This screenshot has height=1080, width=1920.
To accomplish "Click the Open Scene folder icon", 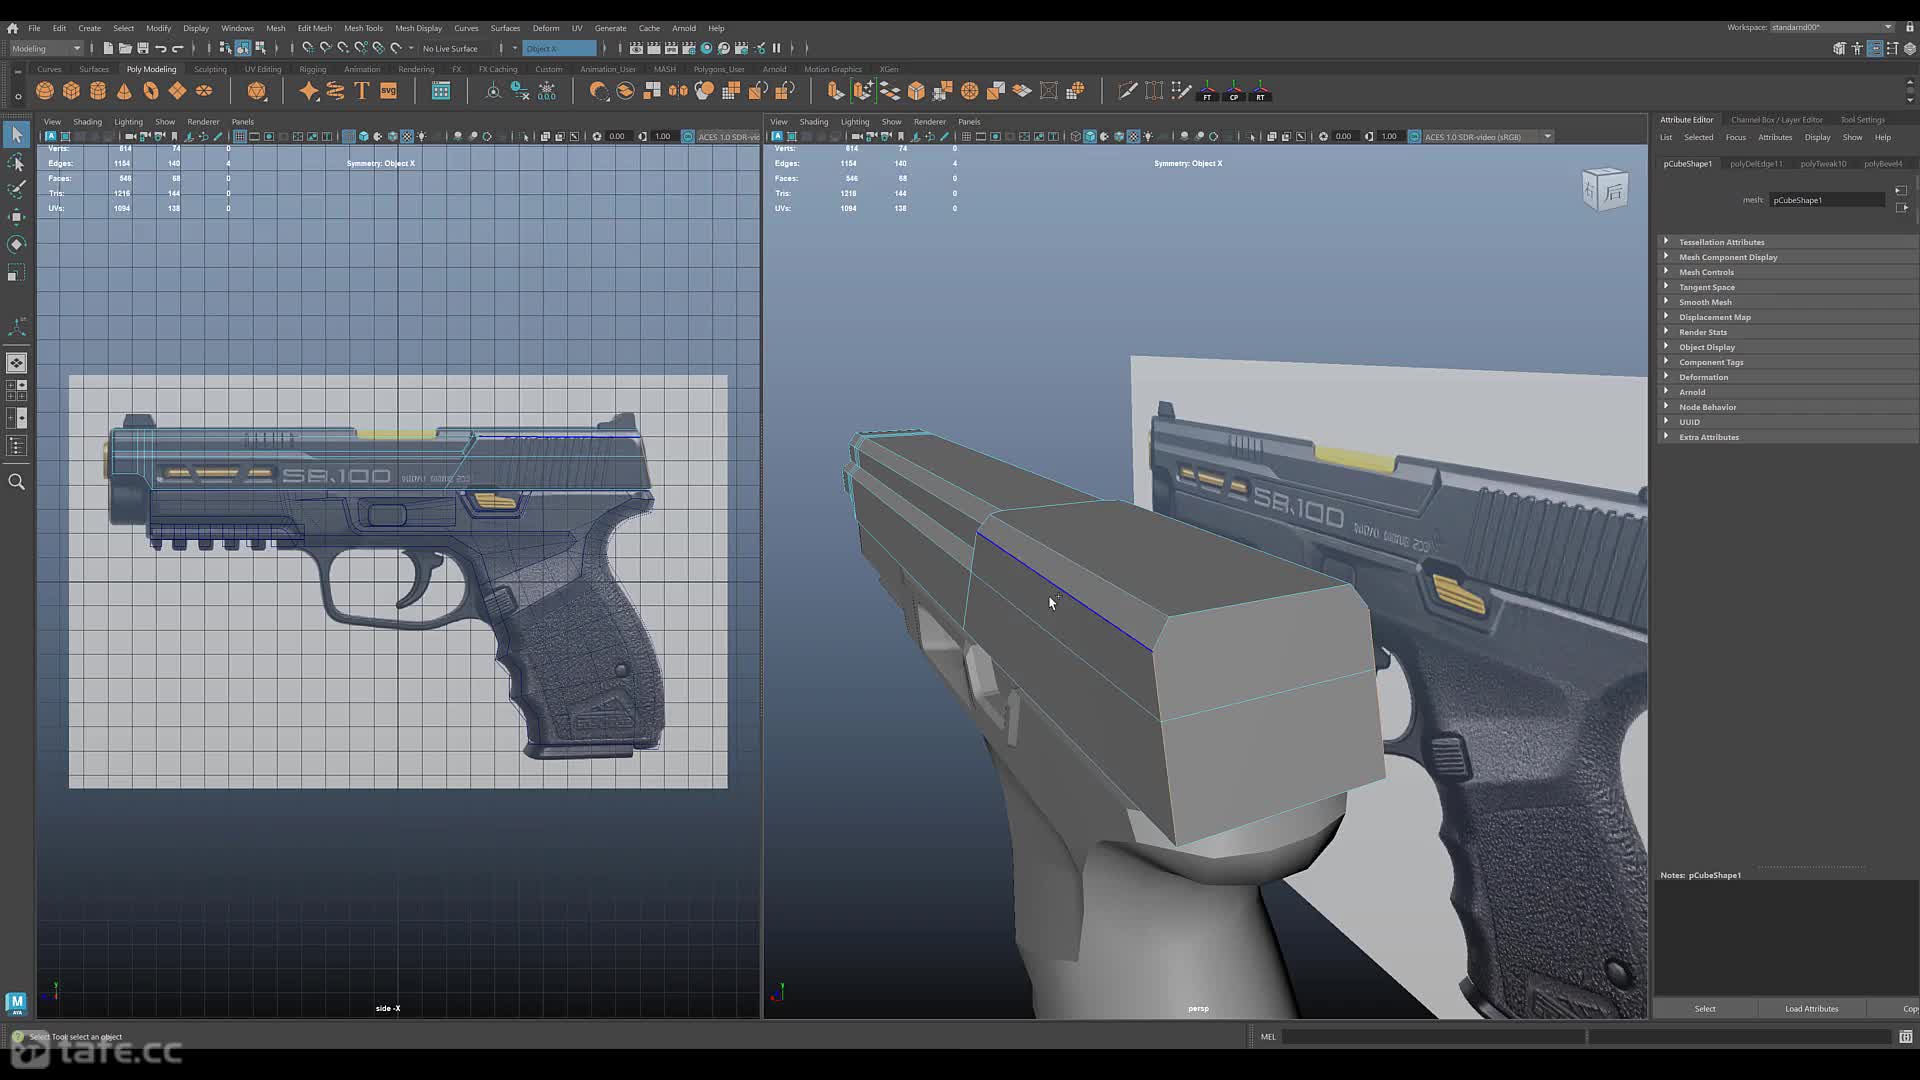I will point(125,48).
